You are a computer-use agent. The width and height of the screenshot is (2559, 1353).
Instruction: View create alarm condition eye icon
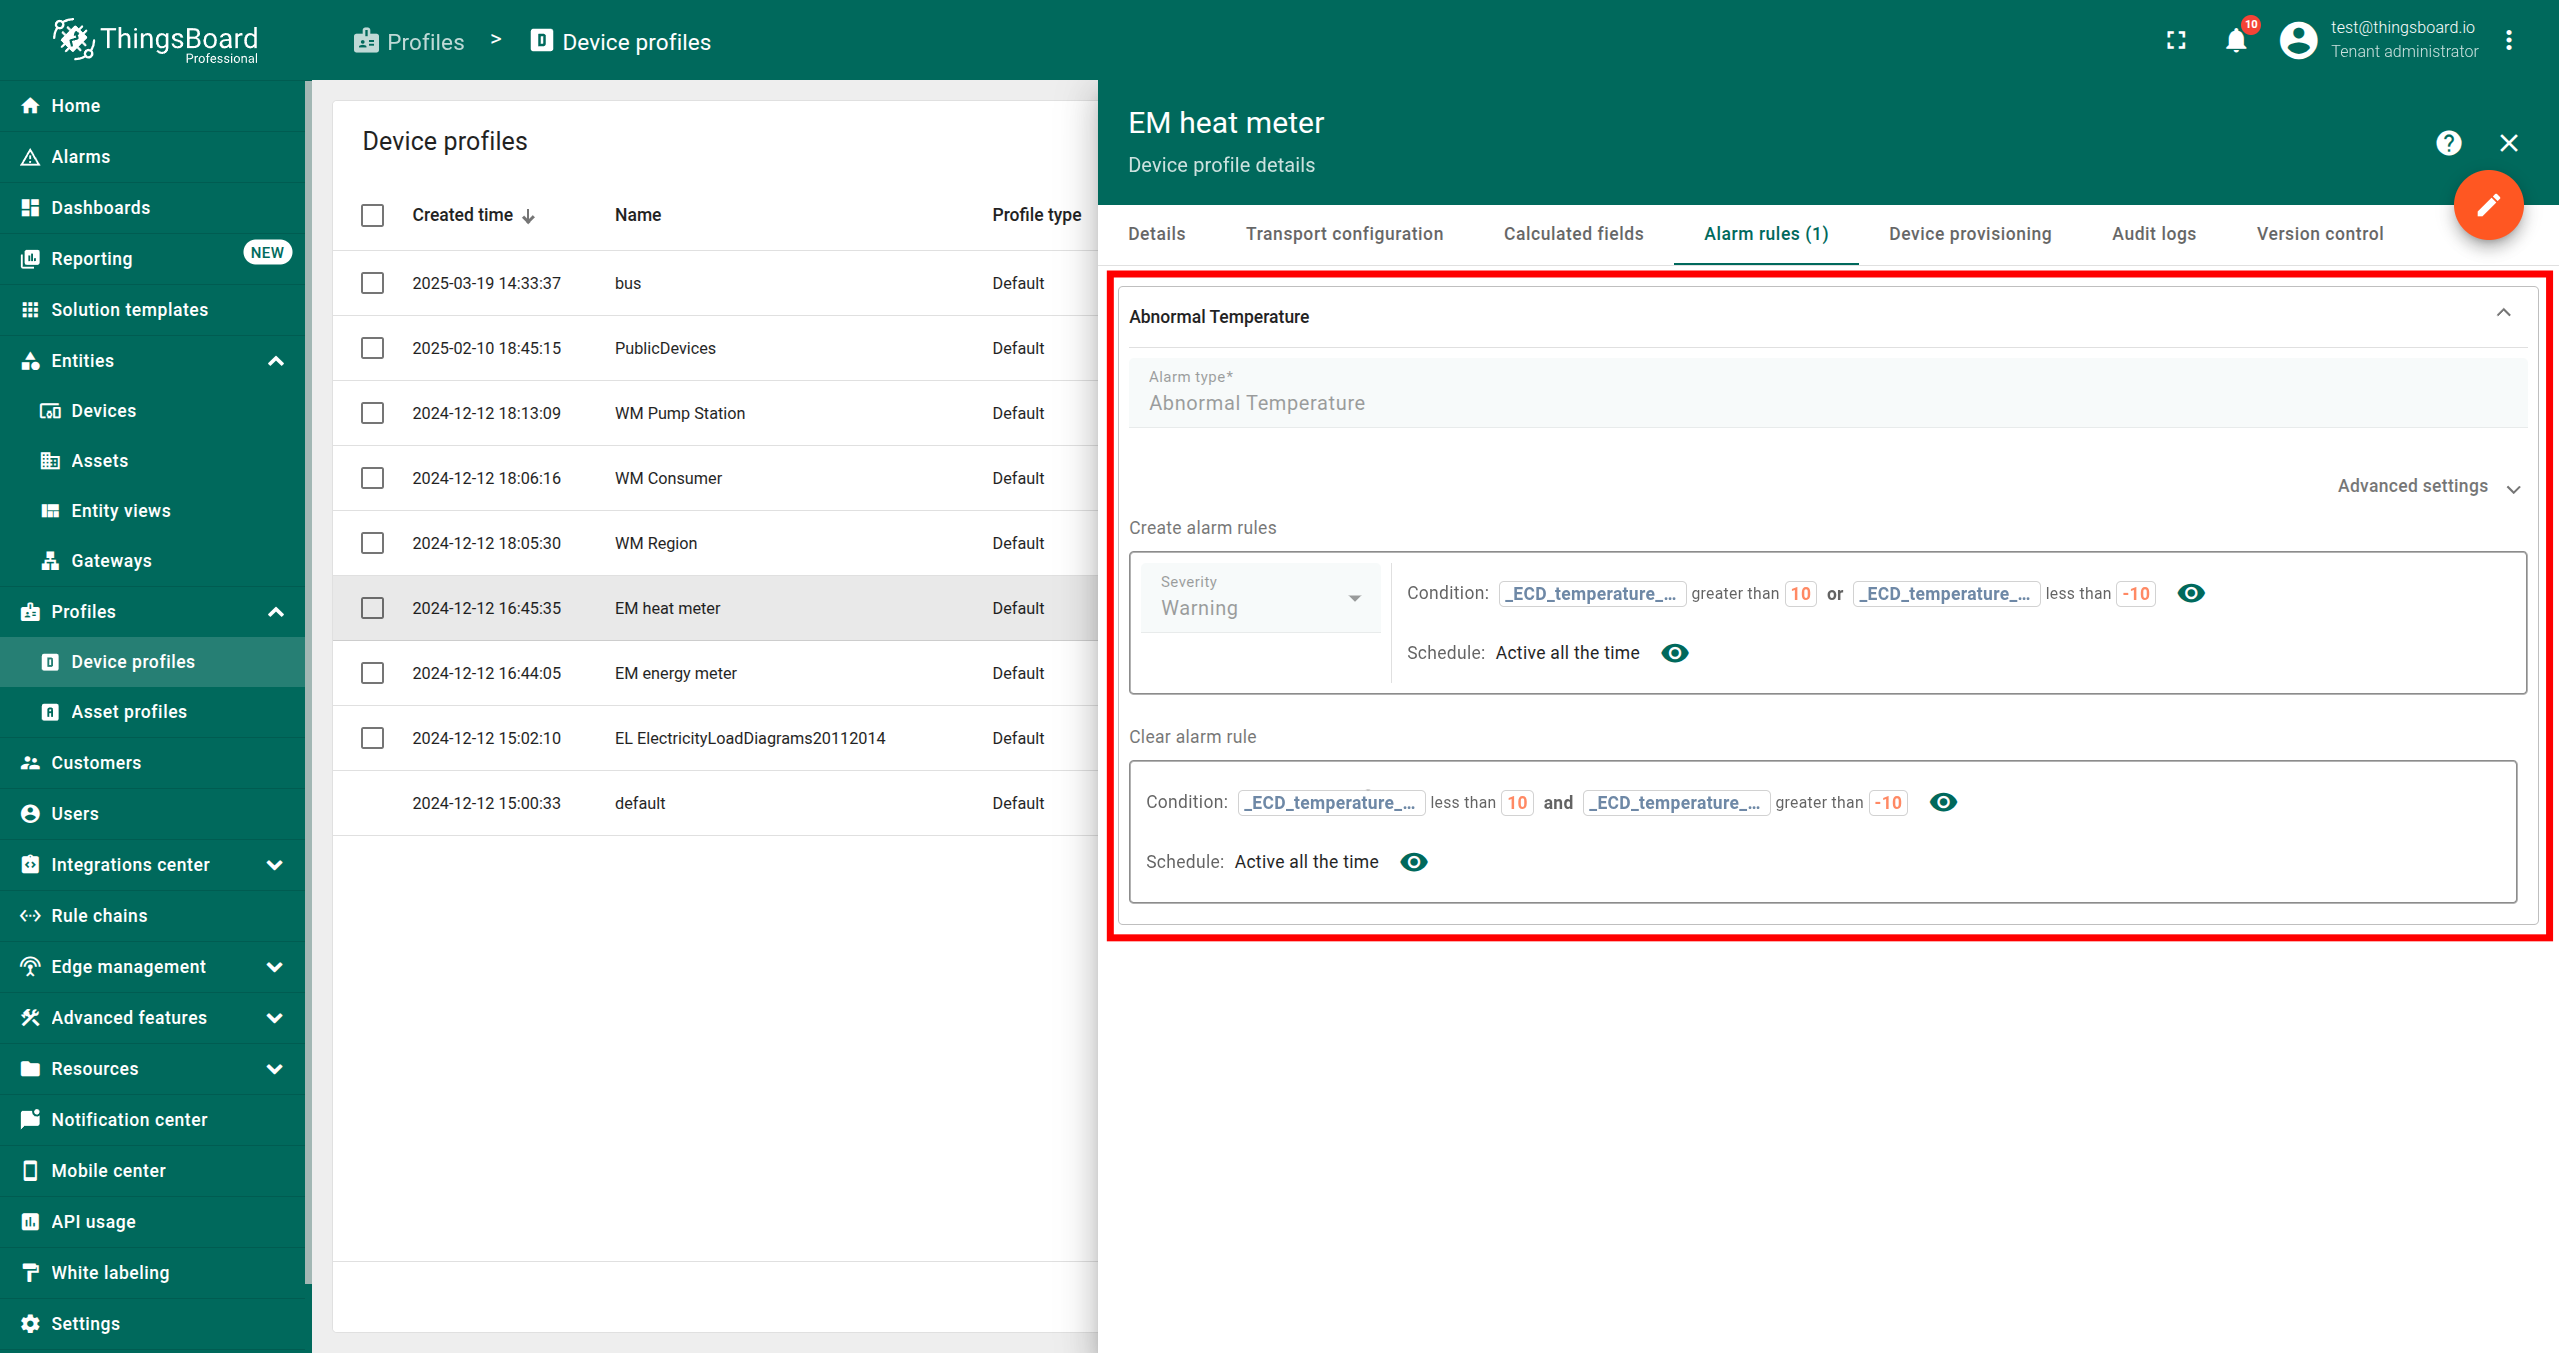(x=2190, y=593)
